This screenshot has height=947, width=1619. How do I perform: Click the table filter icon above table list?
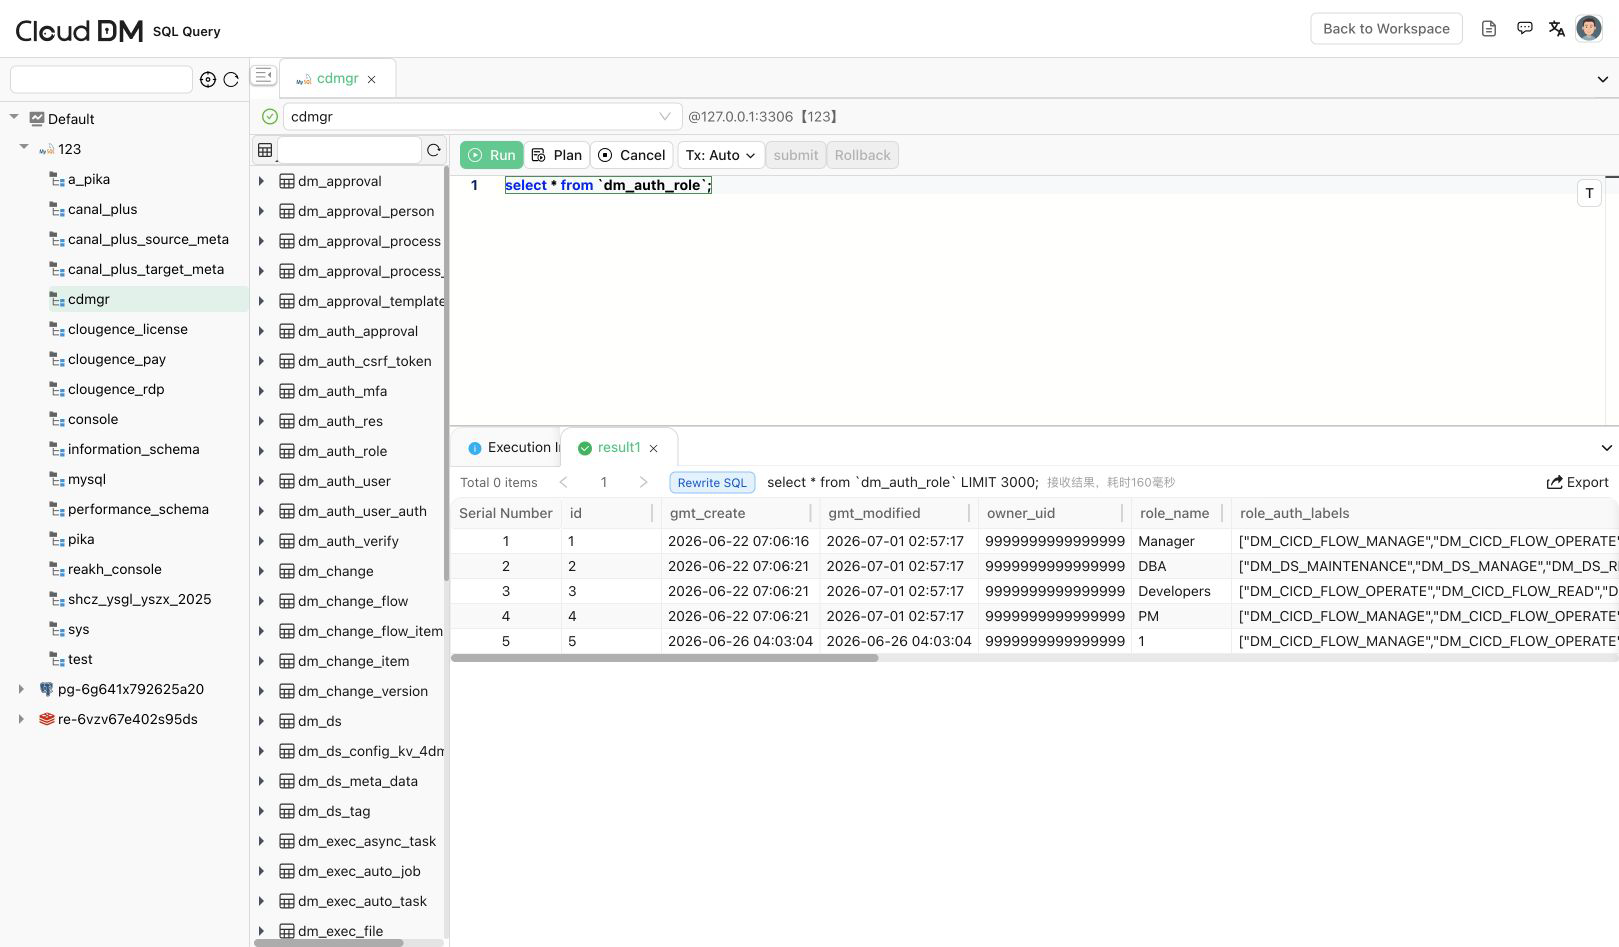pyautogui.click(x=265, y=150)
